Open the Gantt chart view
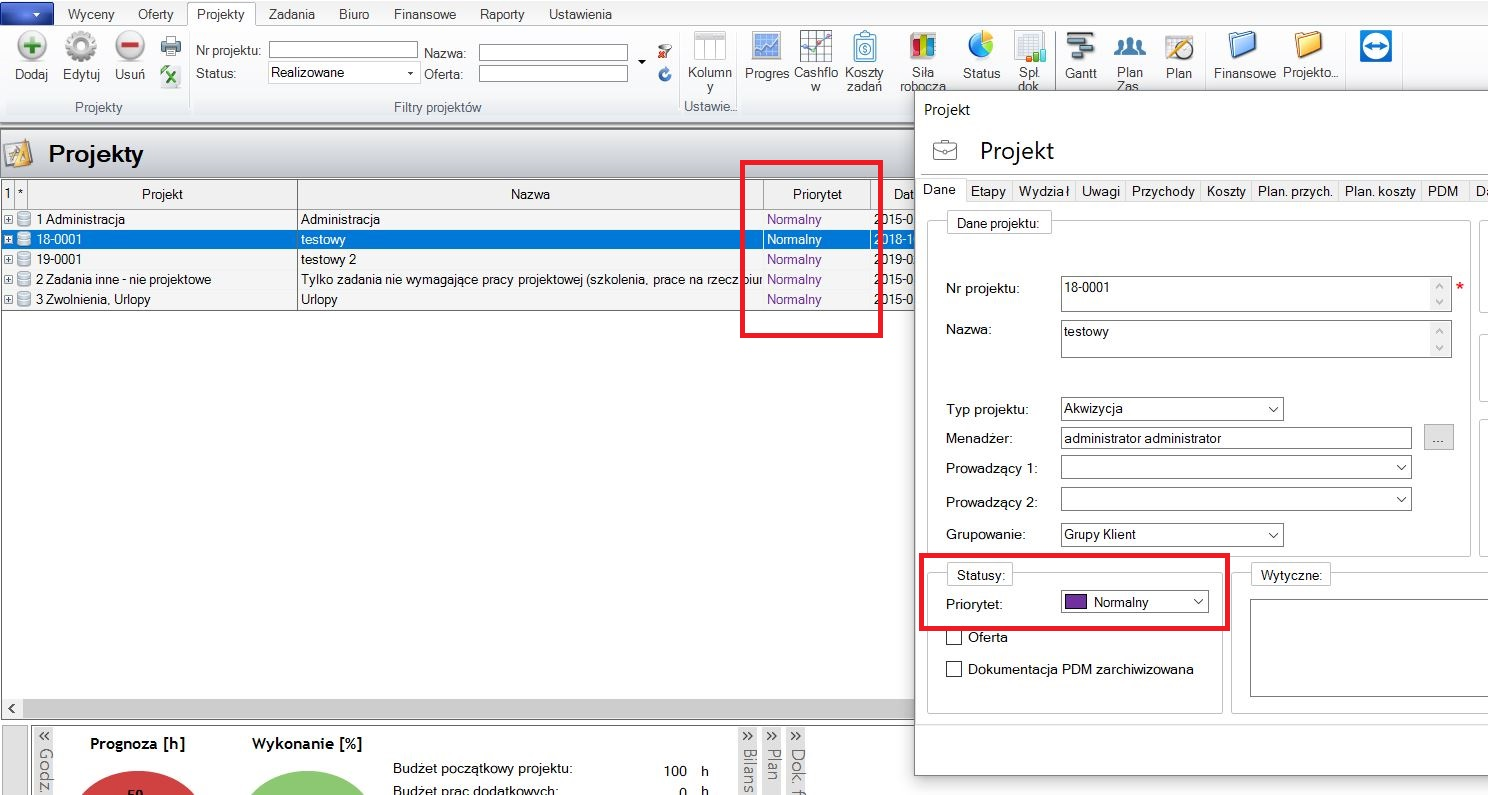The width and height of the screenshot is (1488, 795). click(1081, 46)
